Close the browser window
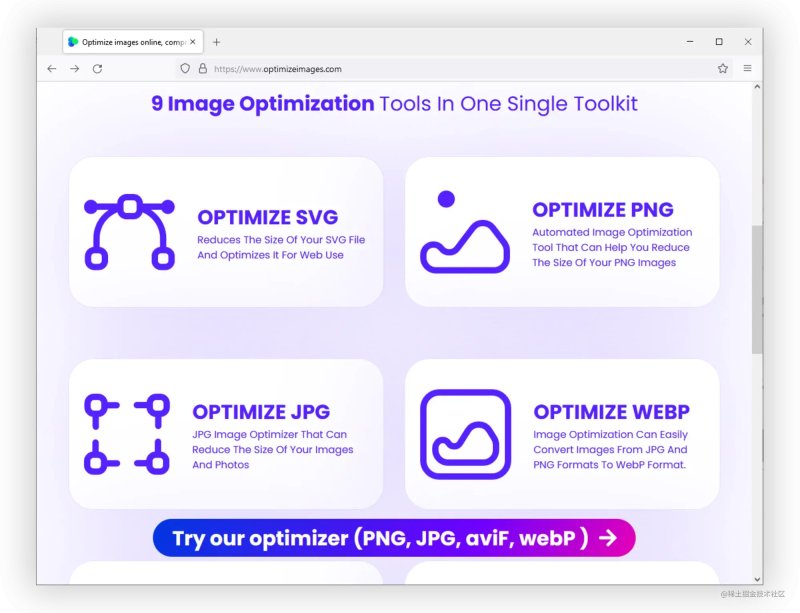 pos(748,42)
